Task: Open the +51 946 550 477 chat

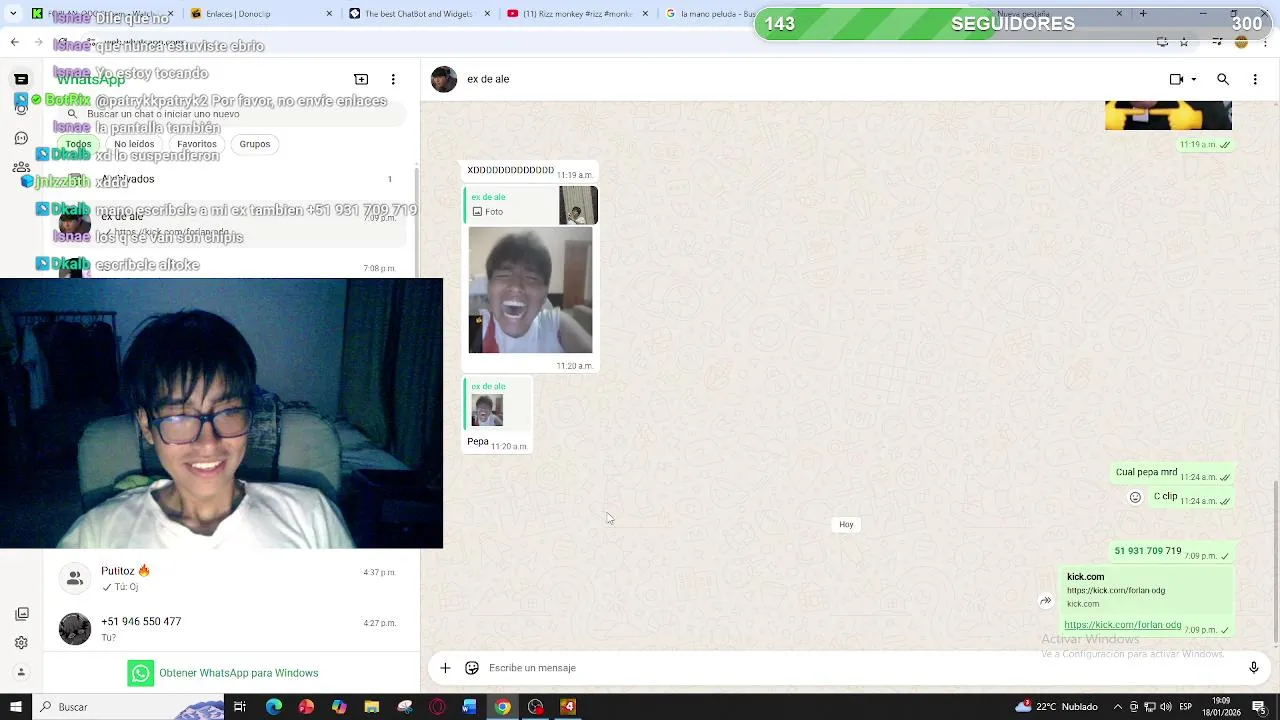Action: 231,628
